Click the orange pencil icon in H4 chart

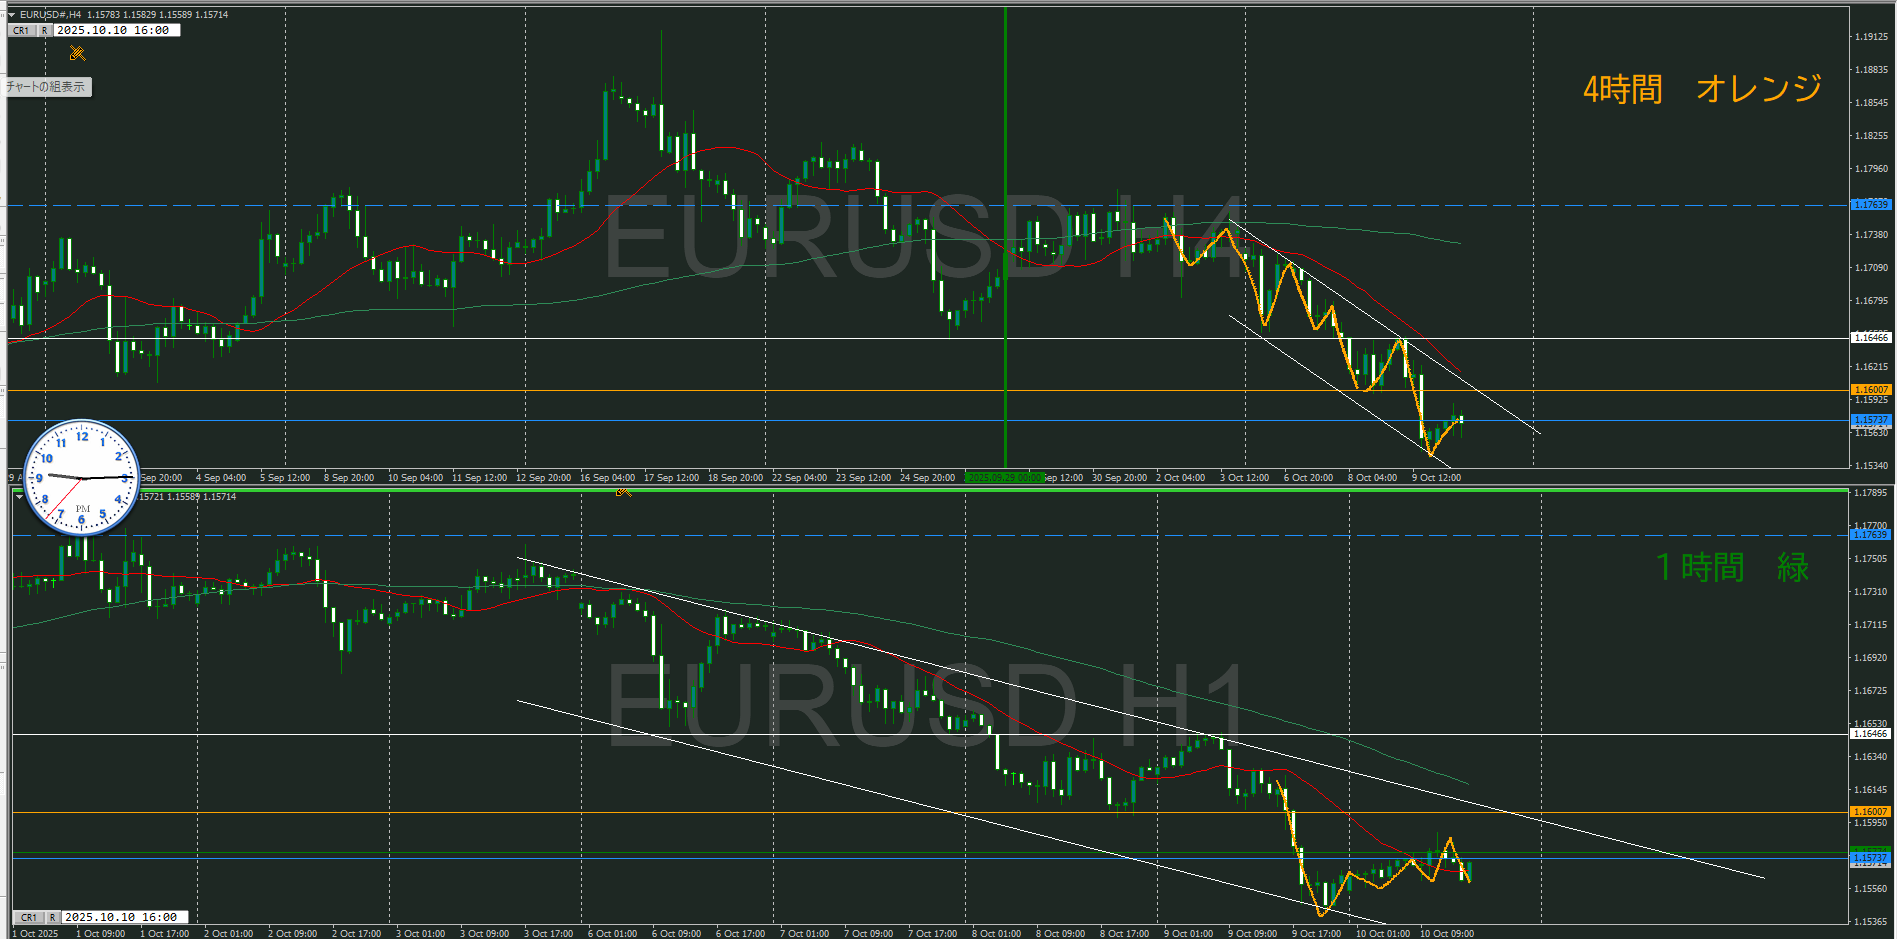[x=77, y=53]
